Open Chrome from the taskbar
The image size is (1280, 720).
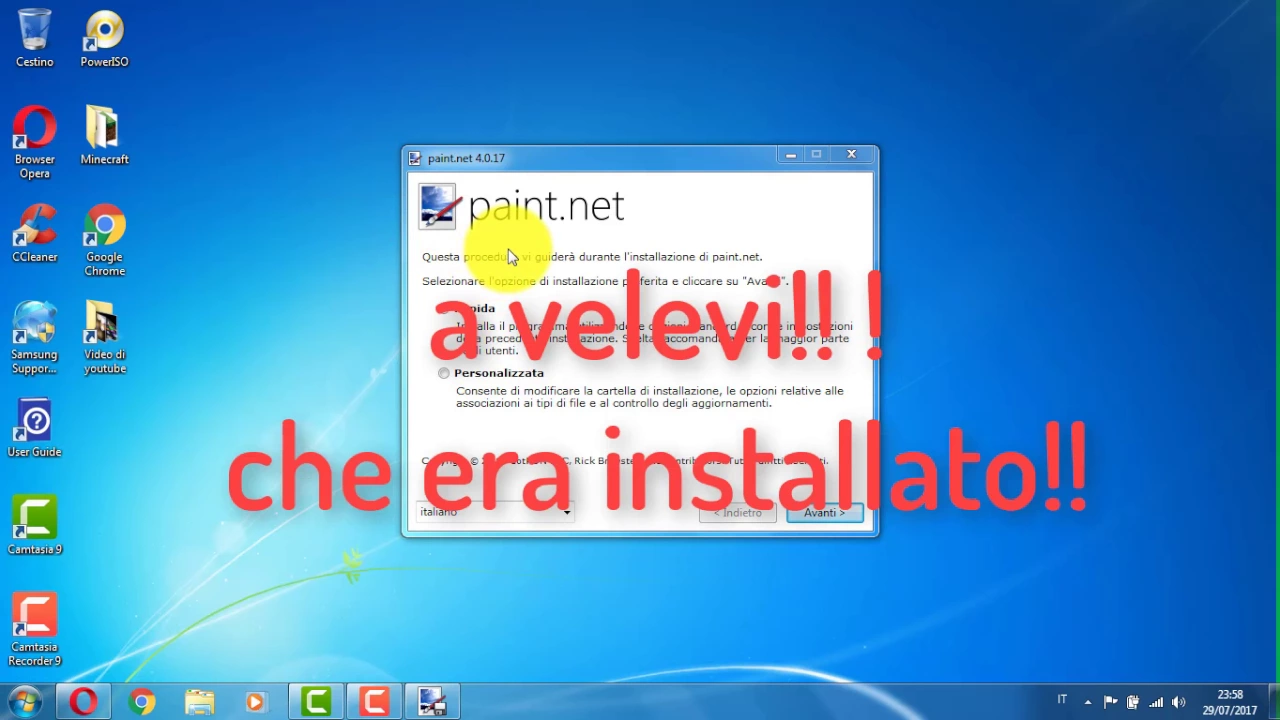141,702
